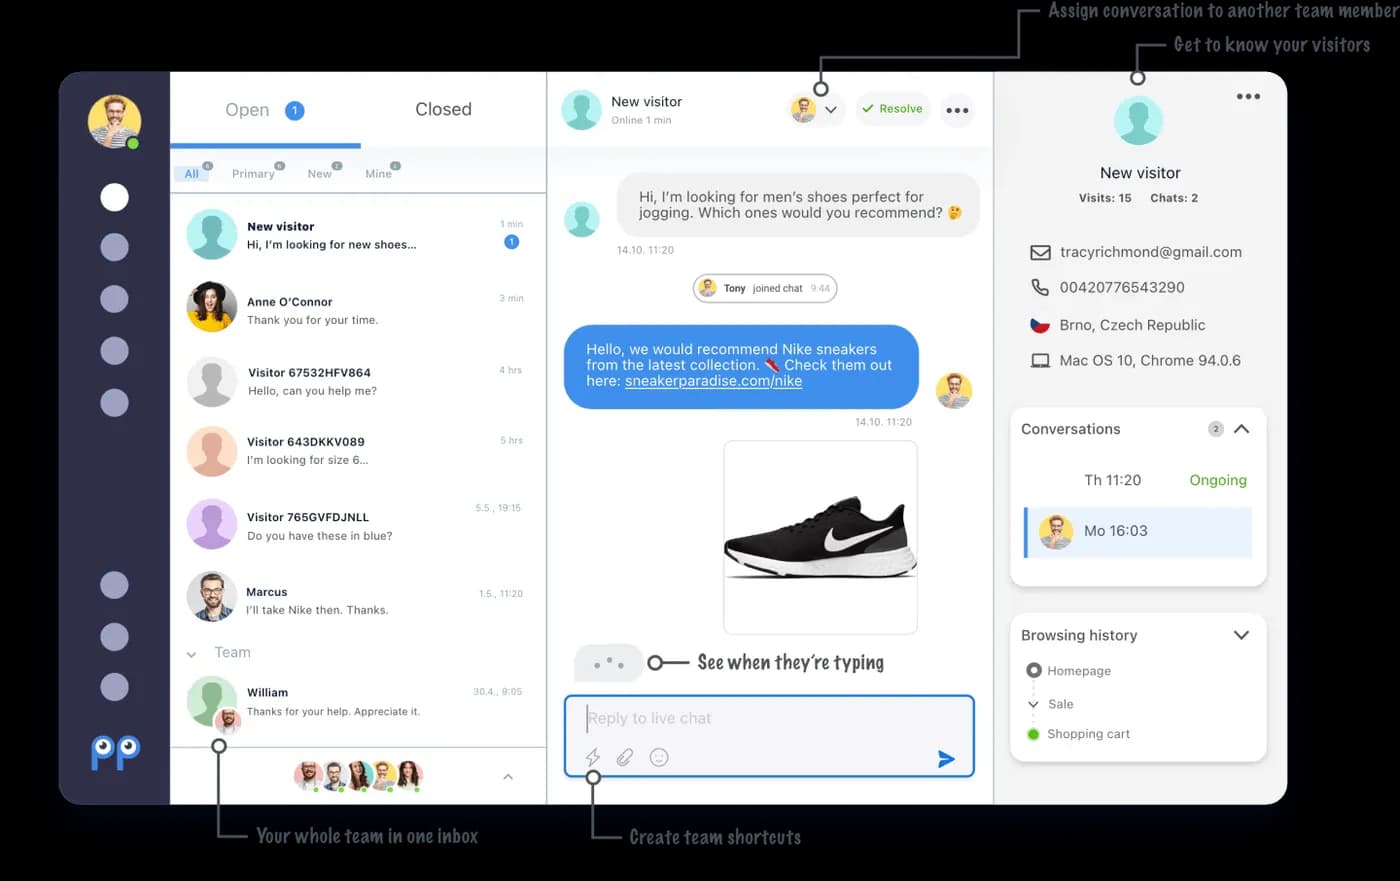Open conversation from Visitor 765GVFDJNLL
The width and height of the screenshot is (1400, 881).
pos(358,525)
